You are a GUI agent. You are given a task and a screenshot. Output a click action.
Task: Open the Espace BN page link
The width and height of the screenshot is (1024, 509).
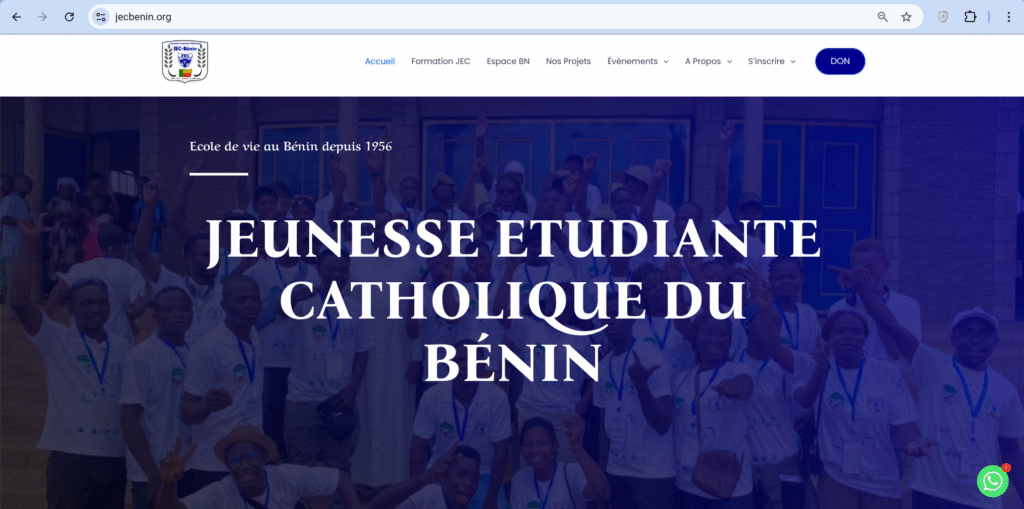coord(508,61)
